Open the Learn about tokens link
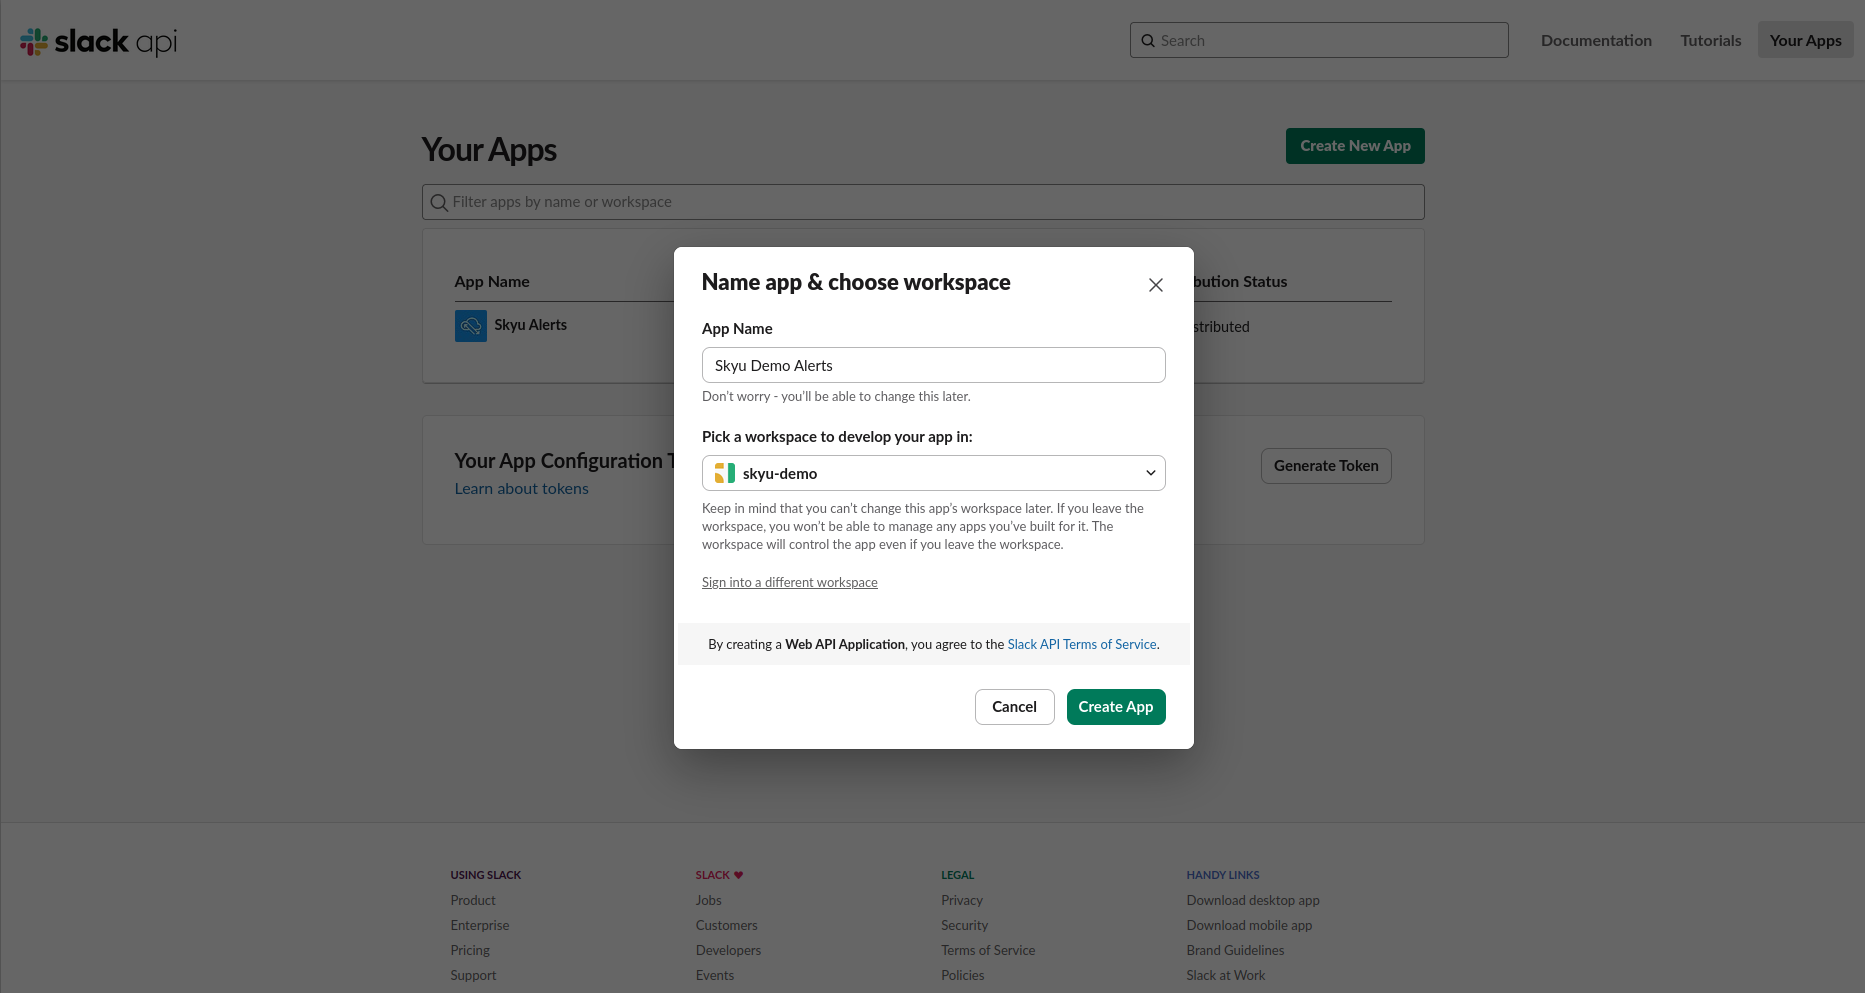The height and width of the screenshot is (993, 1865). pyautogui.click(x=521, y=489)
